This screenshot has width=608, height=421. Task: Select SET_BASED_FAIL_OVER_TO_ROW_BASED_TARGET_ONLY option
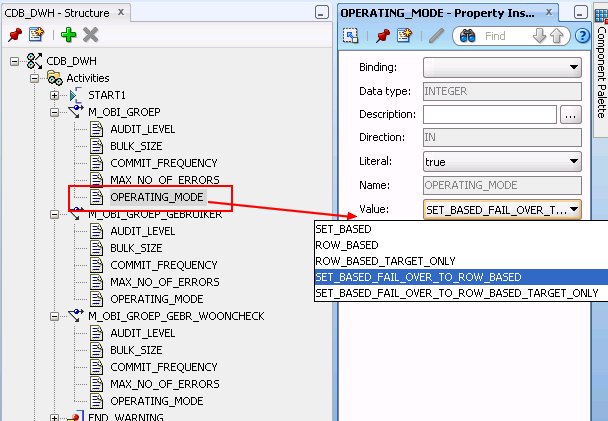pos(456,293)
